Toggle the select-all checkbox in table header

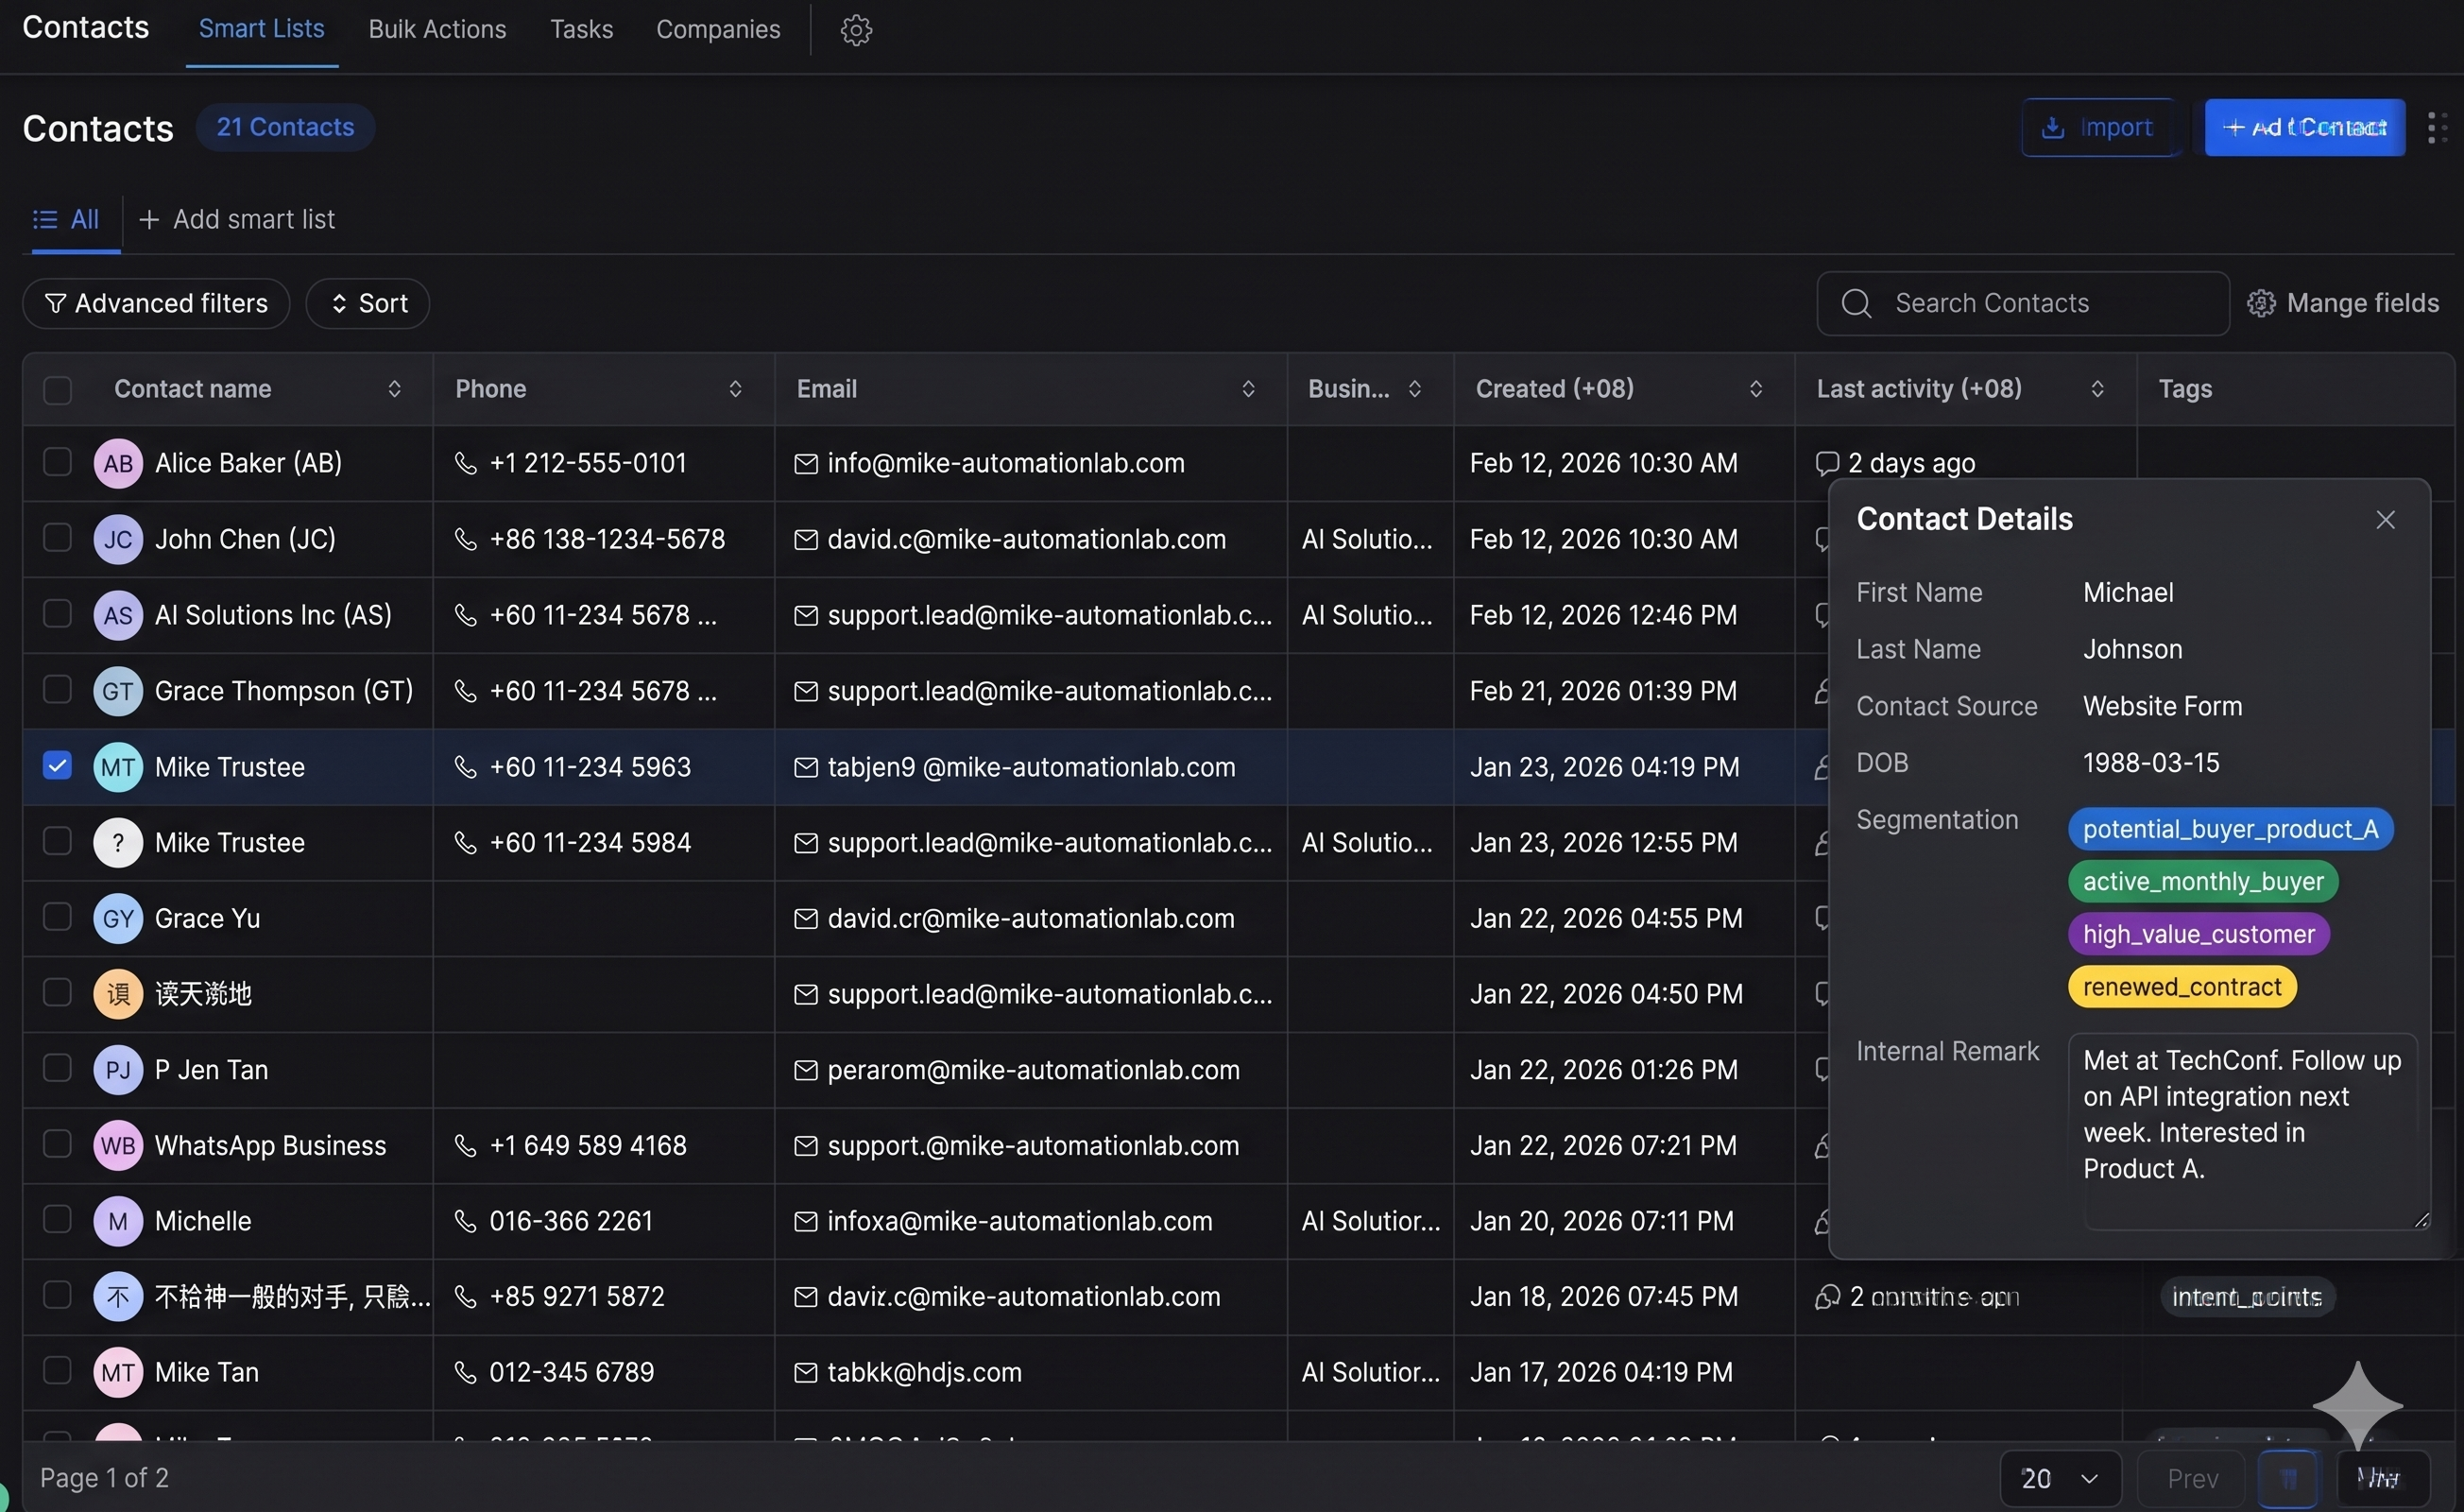[57, 389]
